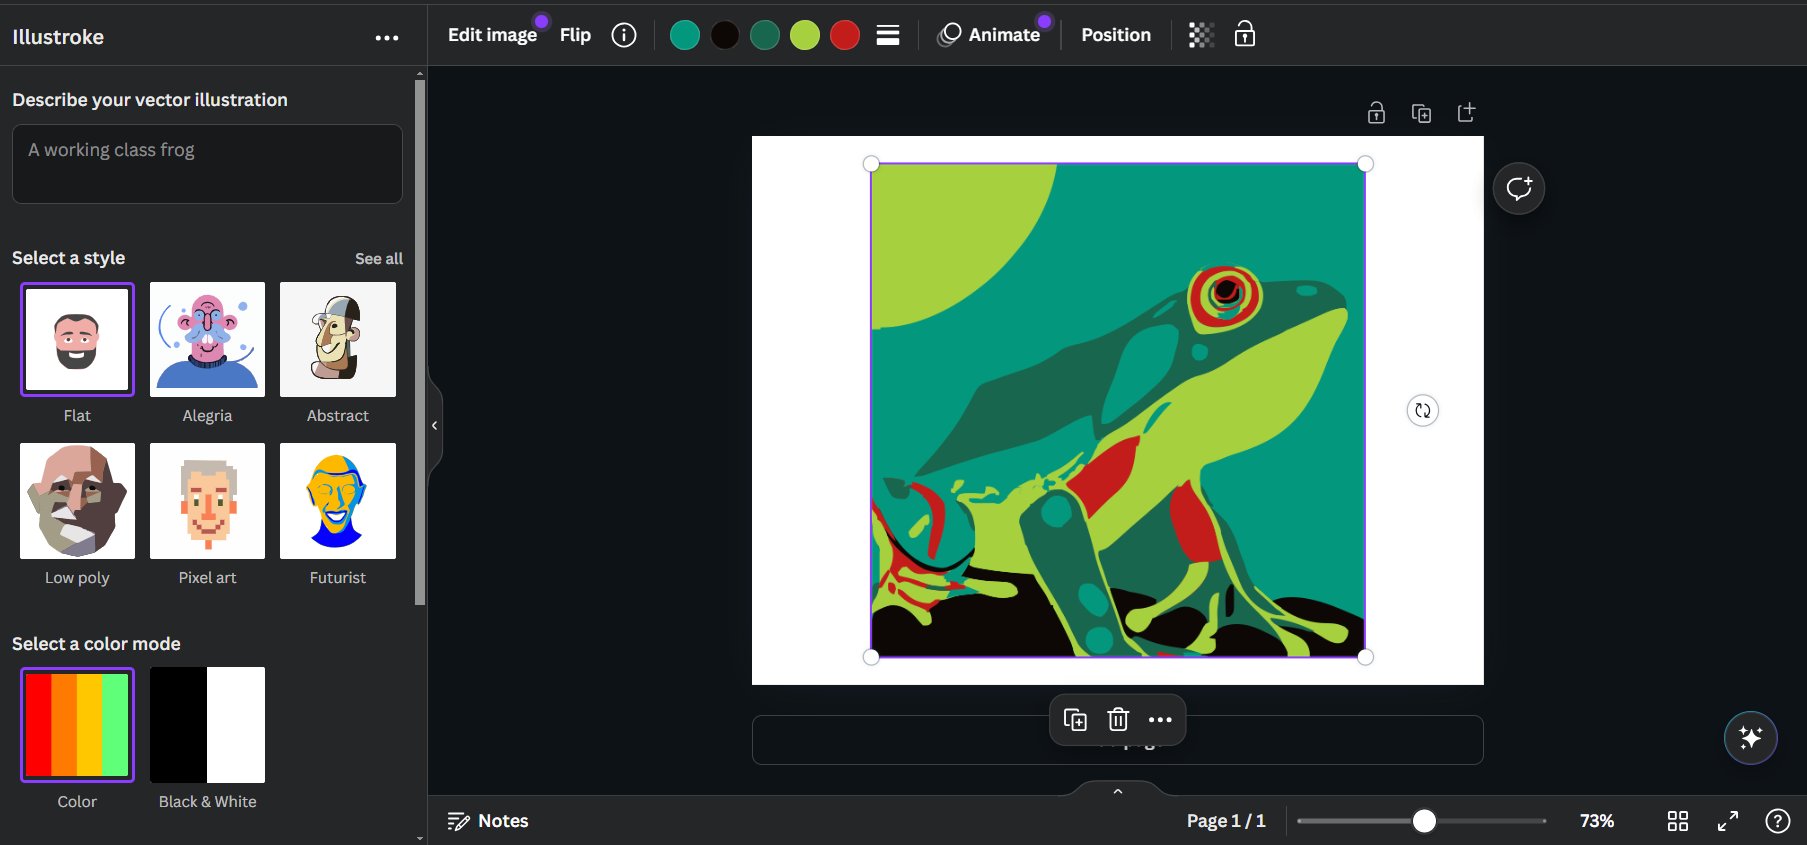1807x845 pixels.
Task: Add new page icon above canvas
Action: pyautogui.click(x=1466, y=112)
